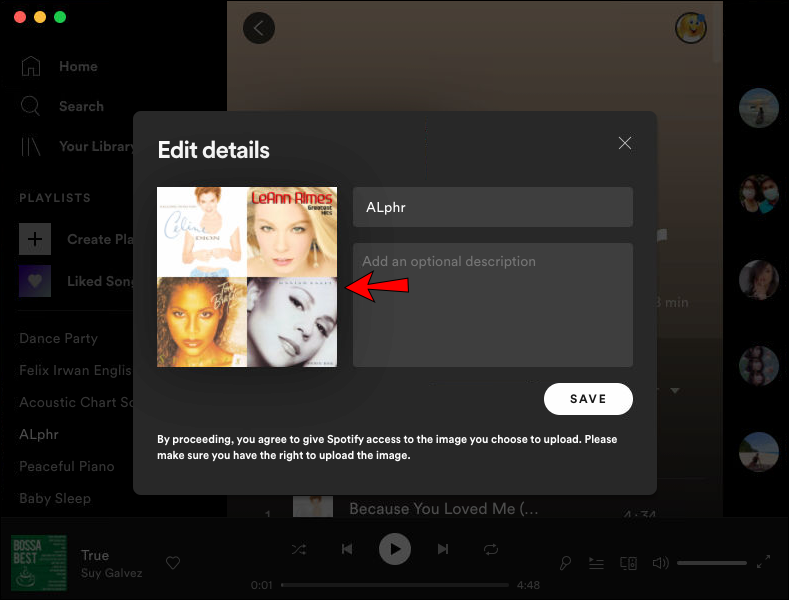Play the current song
This screenshot has width=789, height=600.
tap(394, 549)
